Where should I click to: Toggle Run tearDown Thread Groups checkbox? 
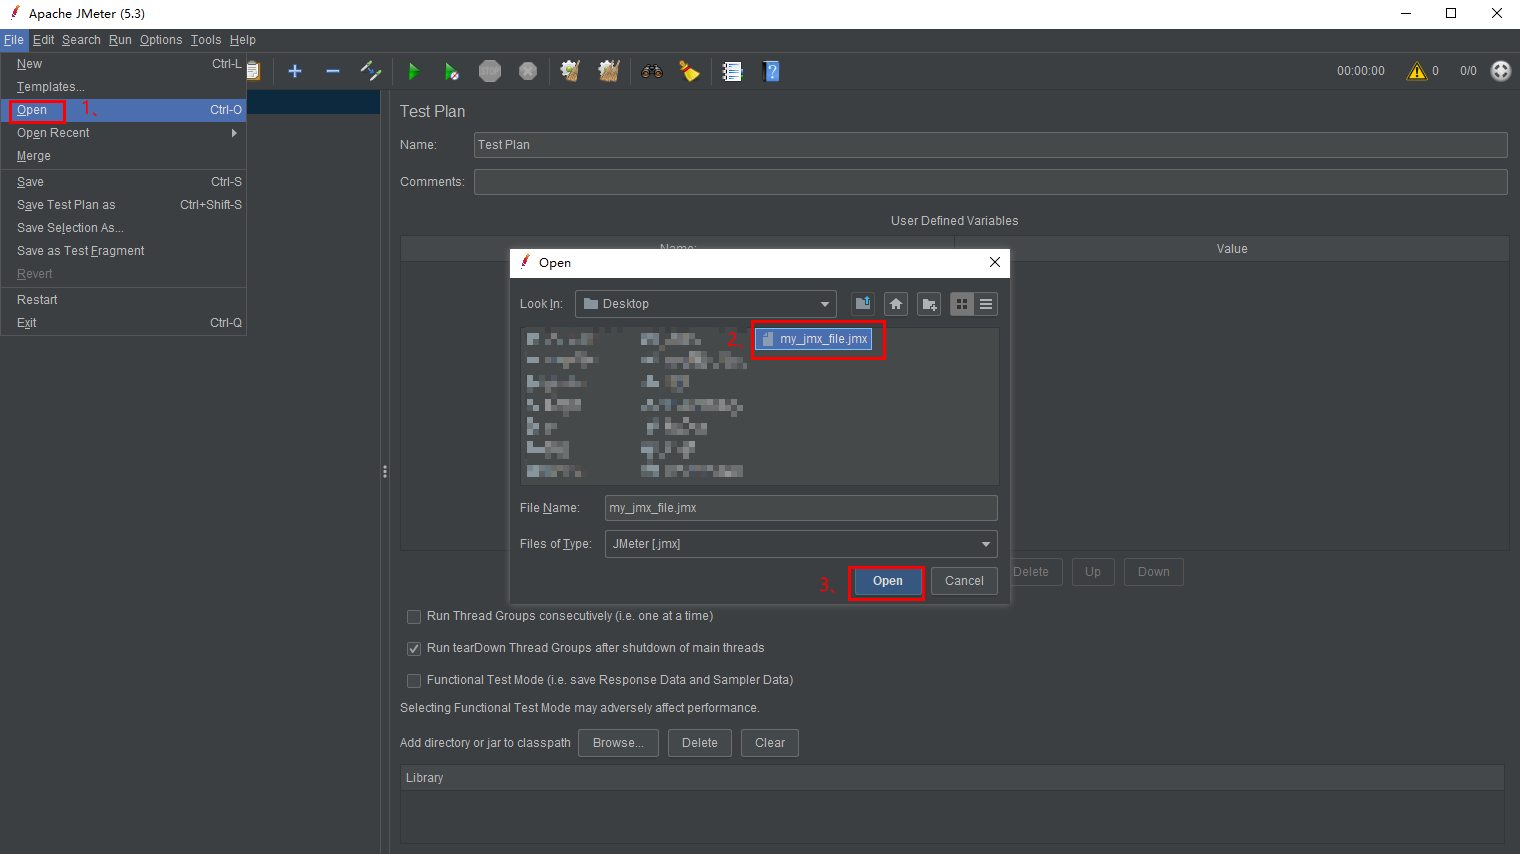pyautogui.click(x=414, y=649)
